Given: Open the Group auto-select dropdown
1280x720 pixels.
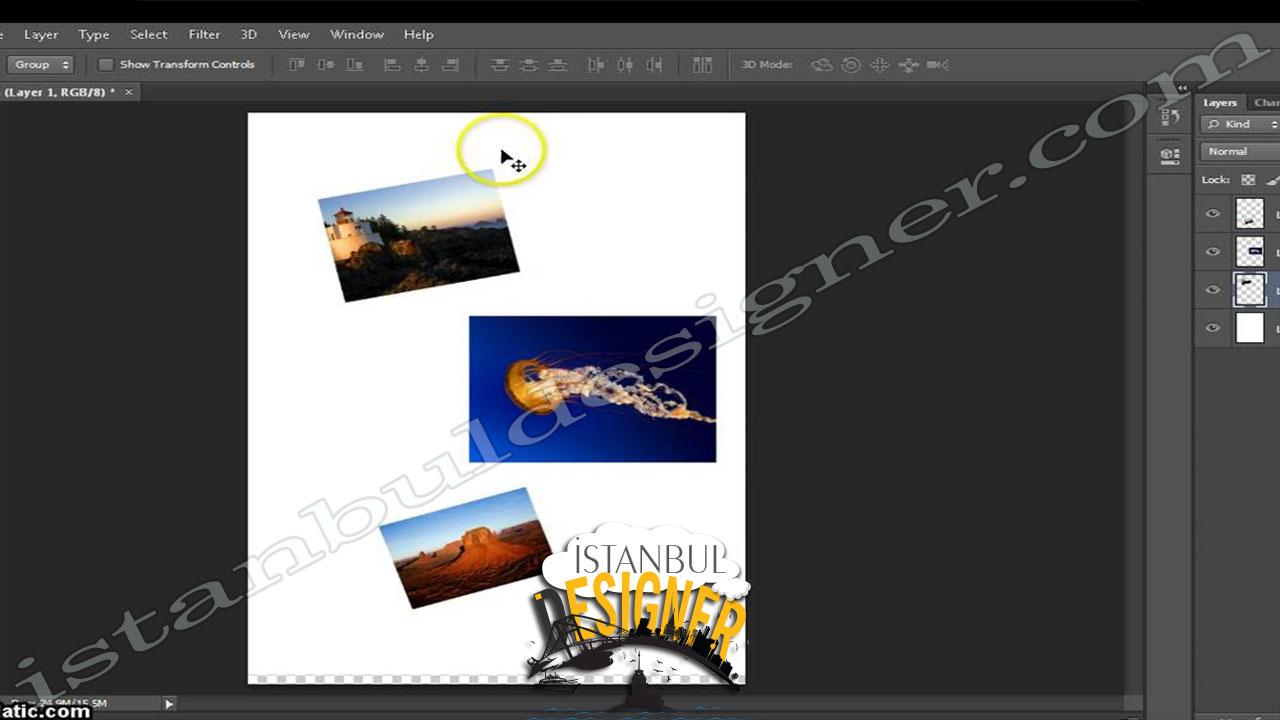Looking at the screenshot, I should [x=41, y=65].
